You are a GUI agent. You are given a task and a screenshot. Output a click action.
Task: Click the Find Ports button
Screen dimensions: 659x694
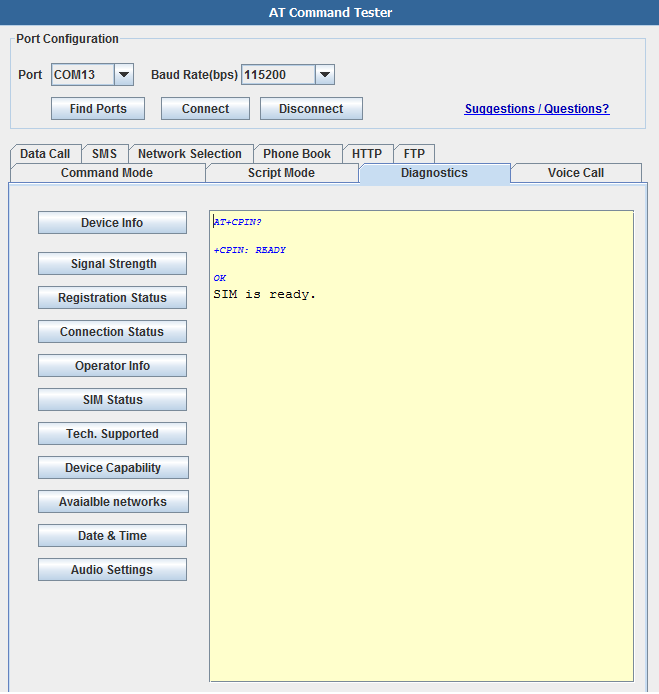[98, 109]
